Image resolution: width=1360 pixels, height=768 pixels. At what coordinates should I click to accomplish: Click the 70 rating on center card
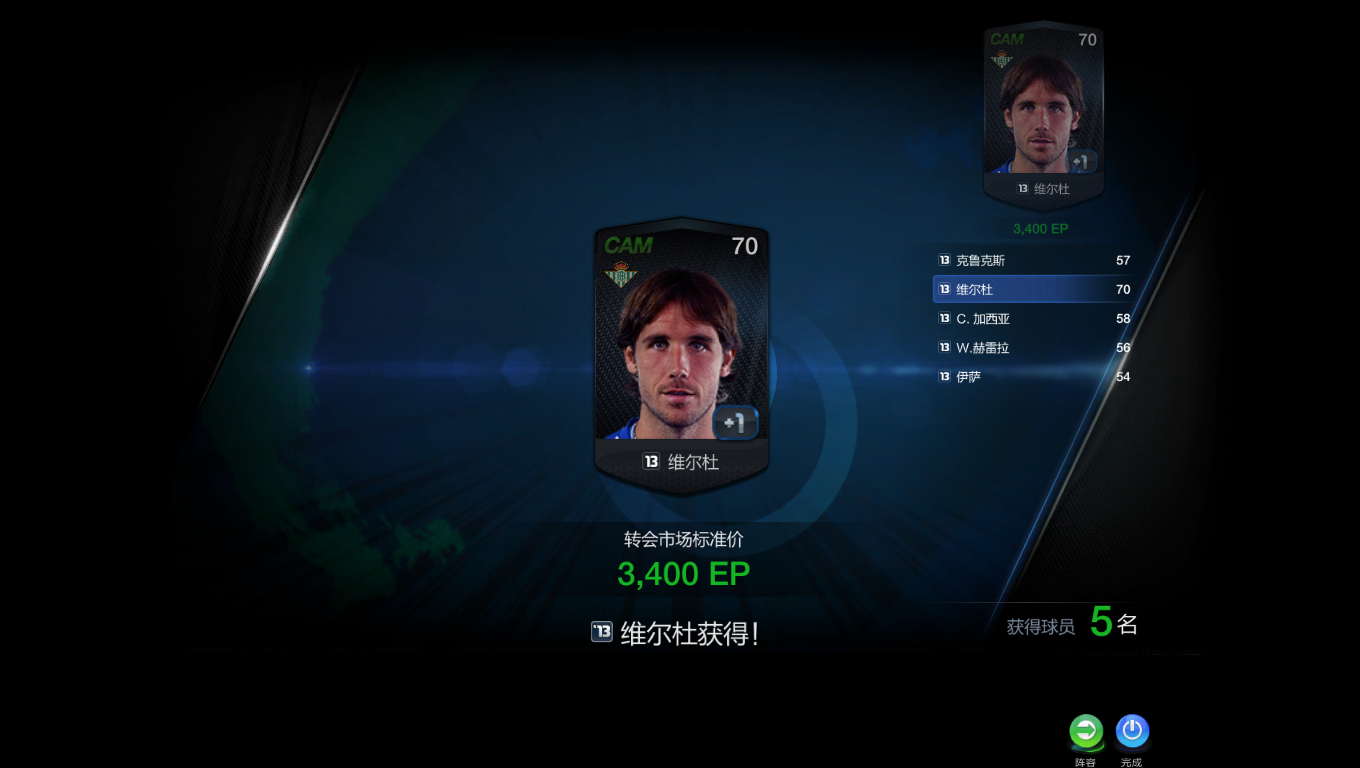pyautogui.click(x=745, y=246)
